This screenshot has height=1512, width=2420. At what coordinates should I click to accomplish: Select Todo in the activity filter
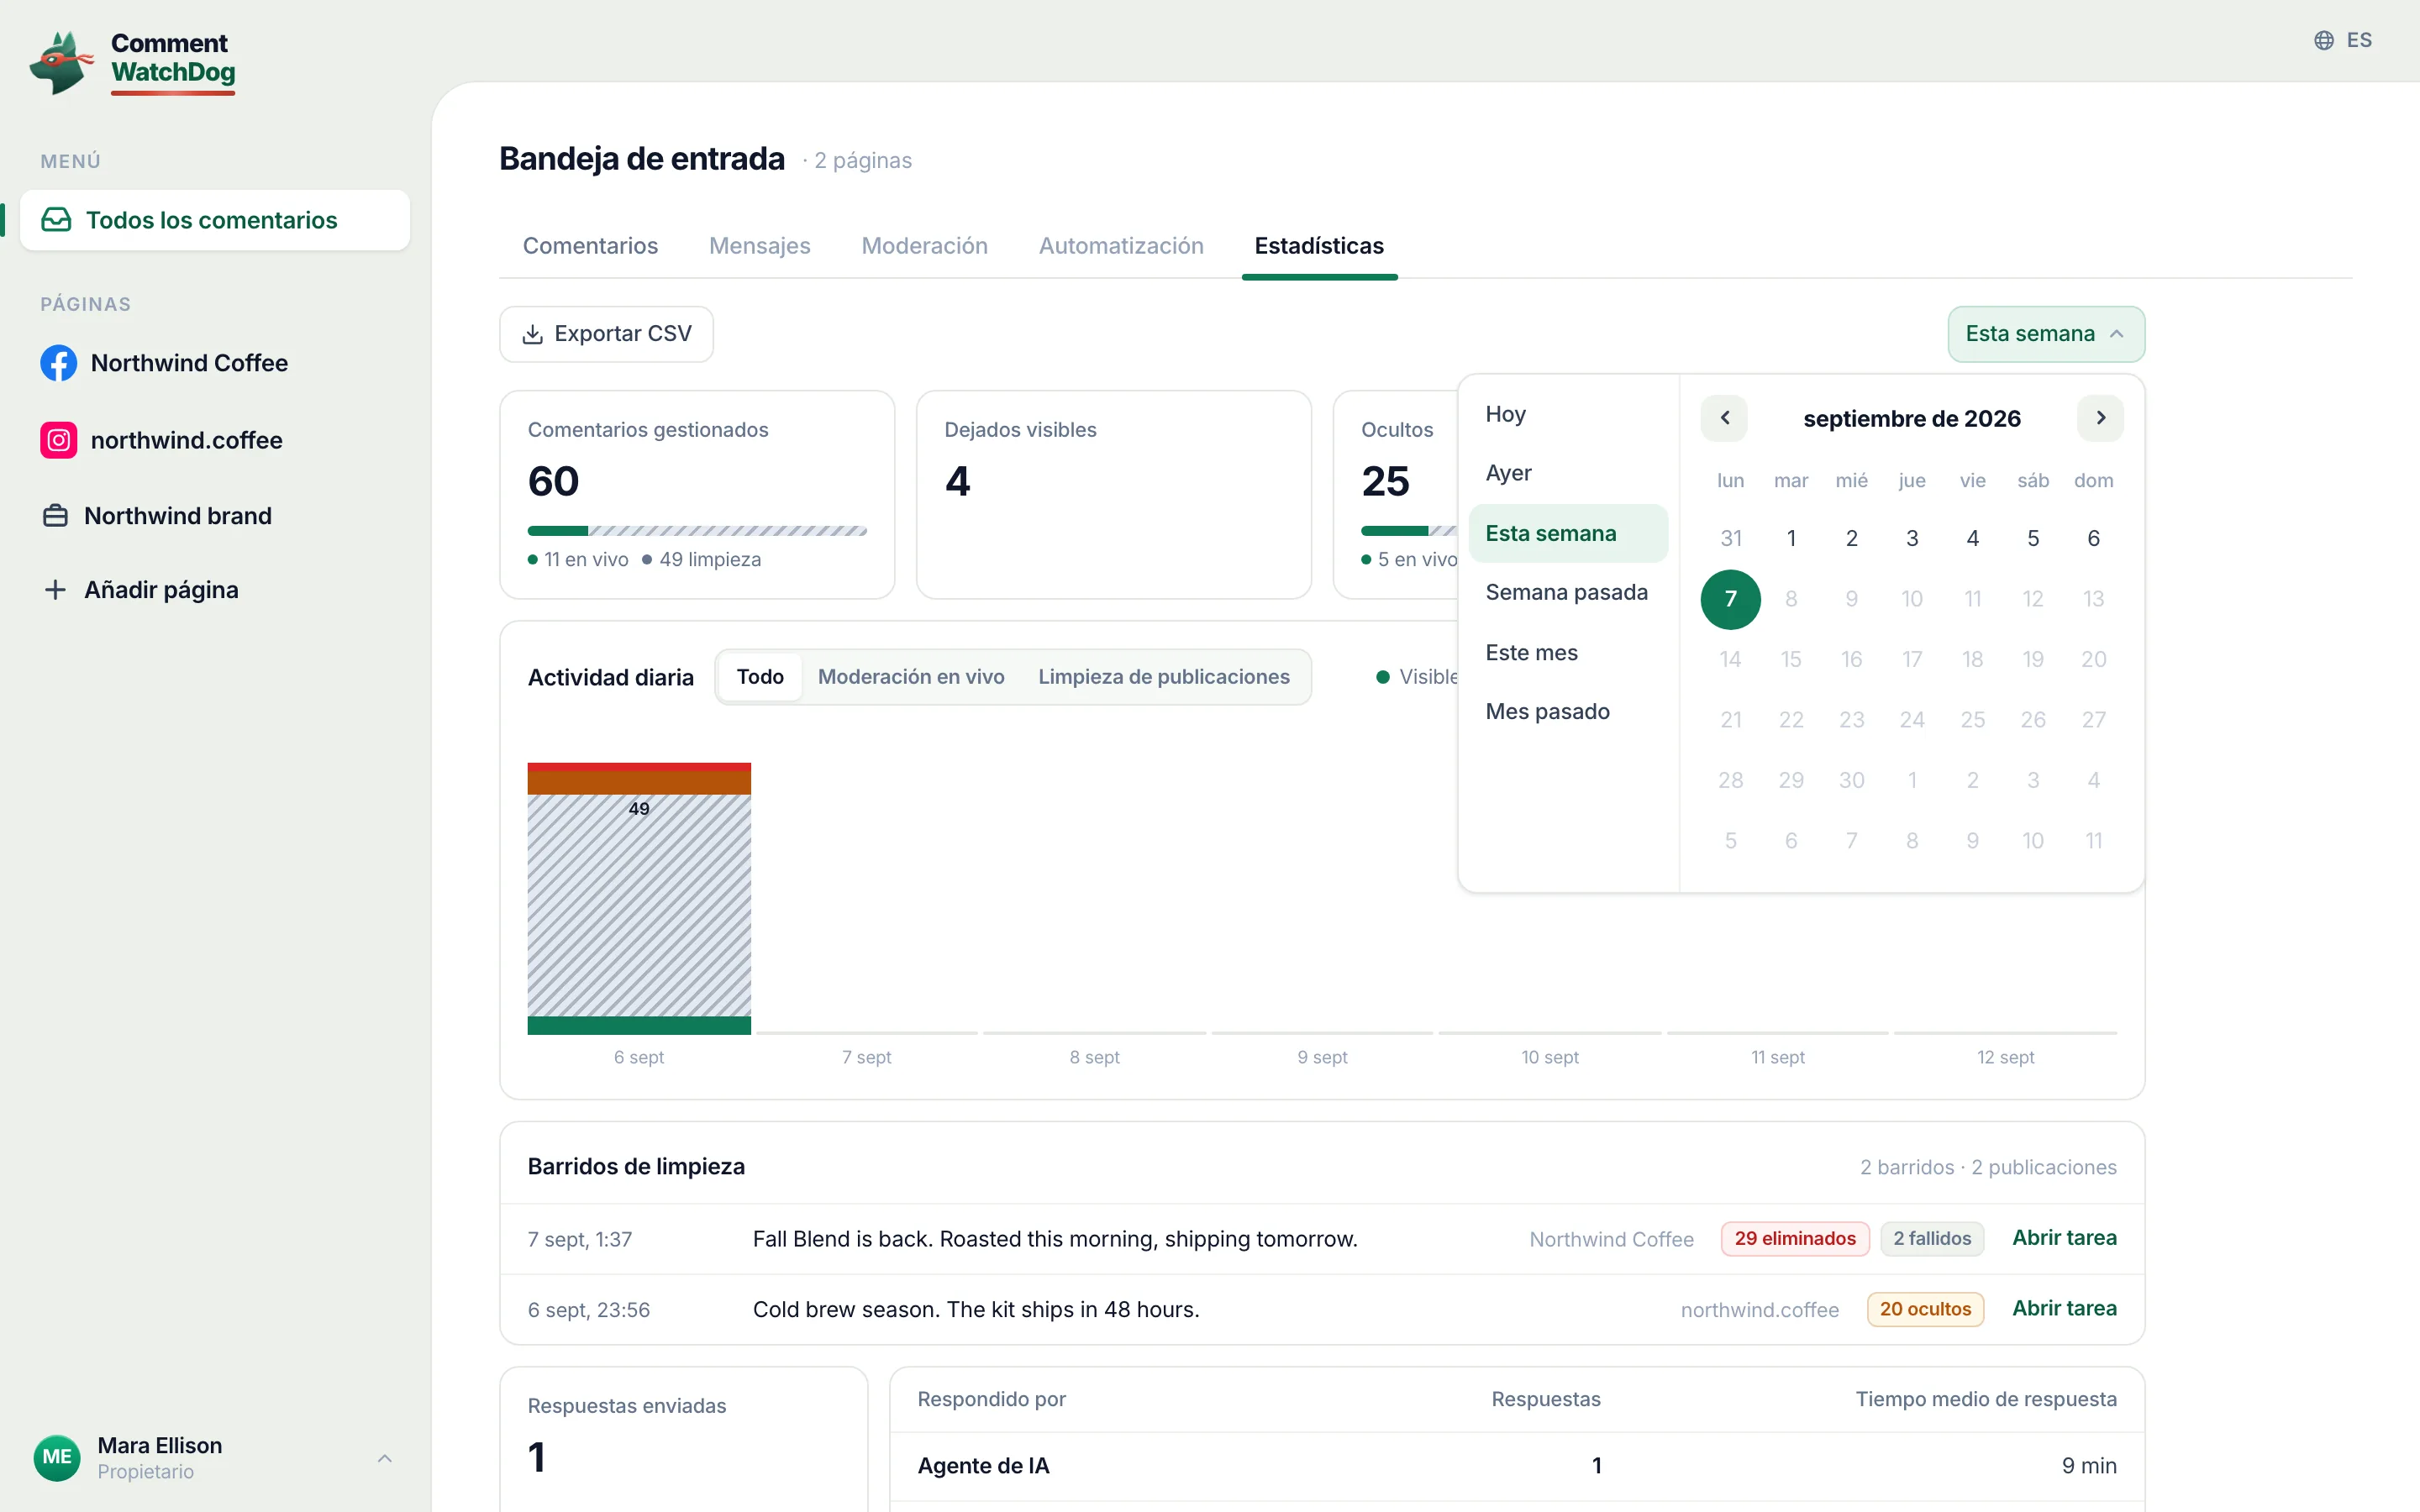coord(760,677)
